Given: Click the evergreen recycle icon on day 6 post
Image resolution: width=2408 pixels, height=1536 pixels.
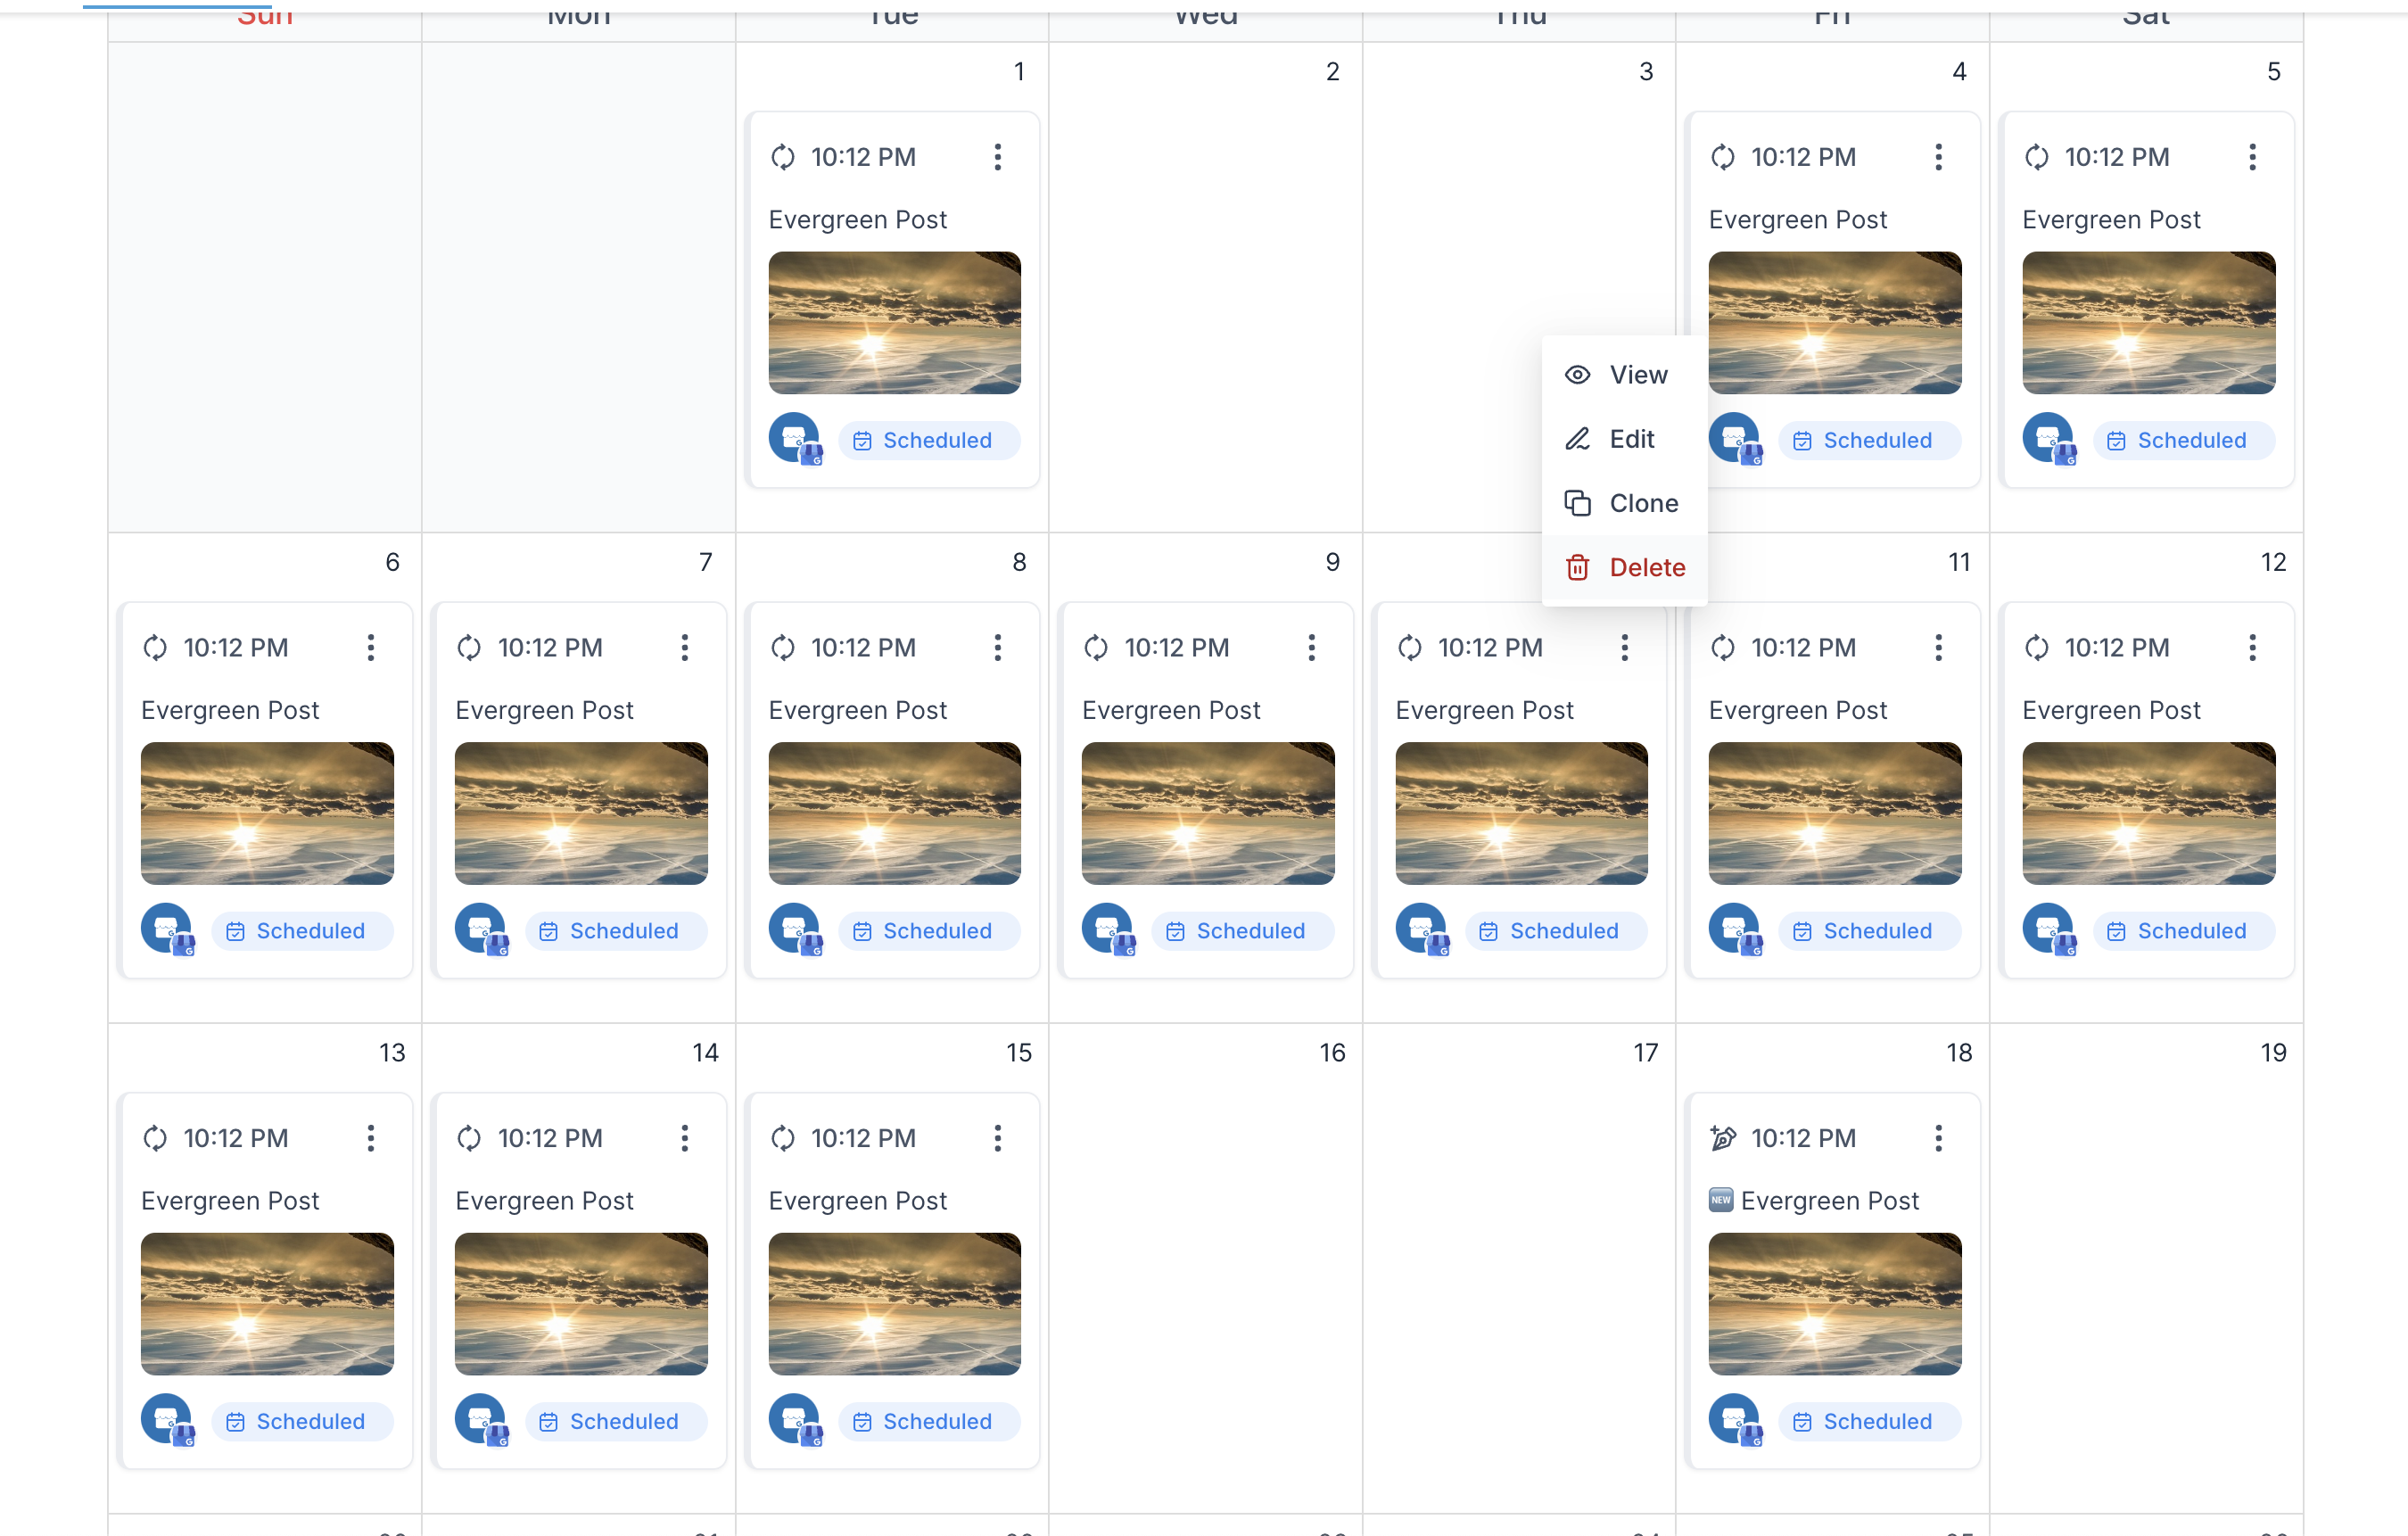Looking at the screenshot, I should 155,648.
